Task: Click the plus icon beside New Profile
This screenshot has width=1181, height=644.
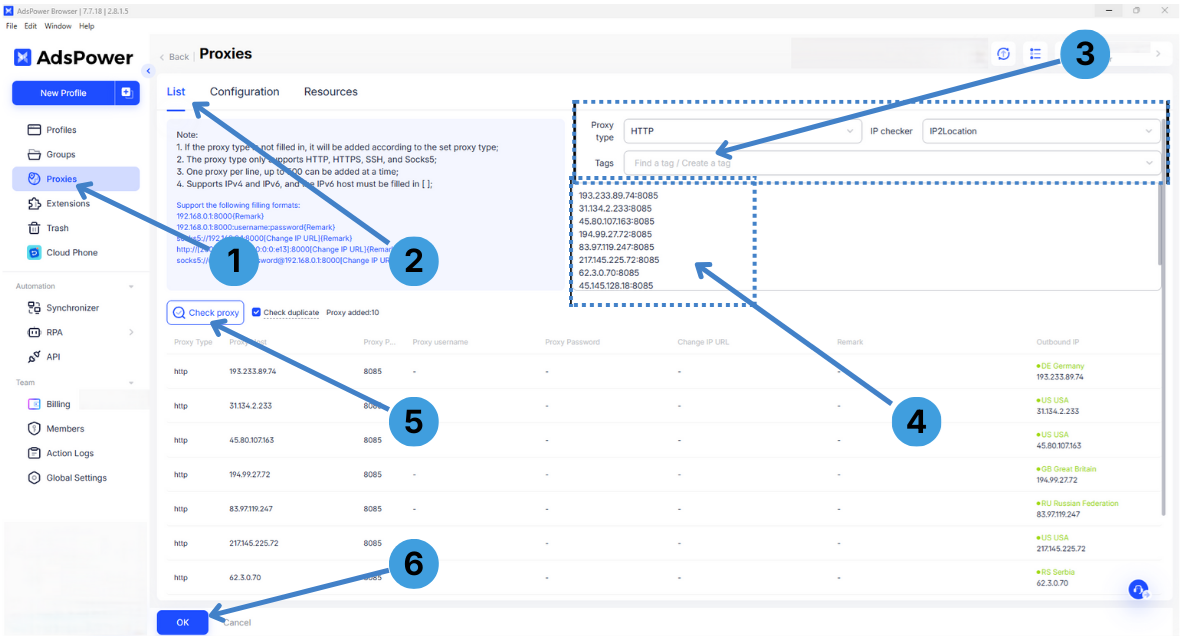Action: (x=127, y=93)
